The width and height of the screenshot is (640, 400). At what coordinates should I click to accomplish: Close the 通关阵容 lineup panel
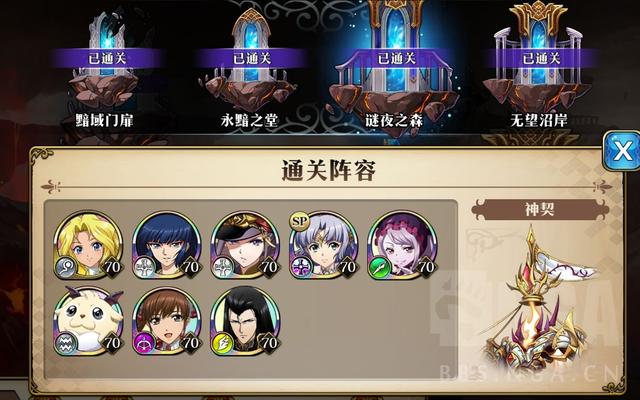pyautogui.click(x=622, y=151)
